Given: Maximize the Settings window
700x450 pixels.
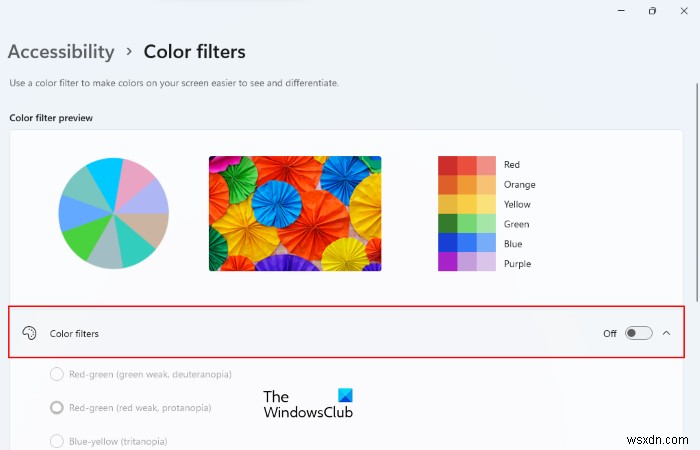Looking at the screenshot, I should pos(652,11).
